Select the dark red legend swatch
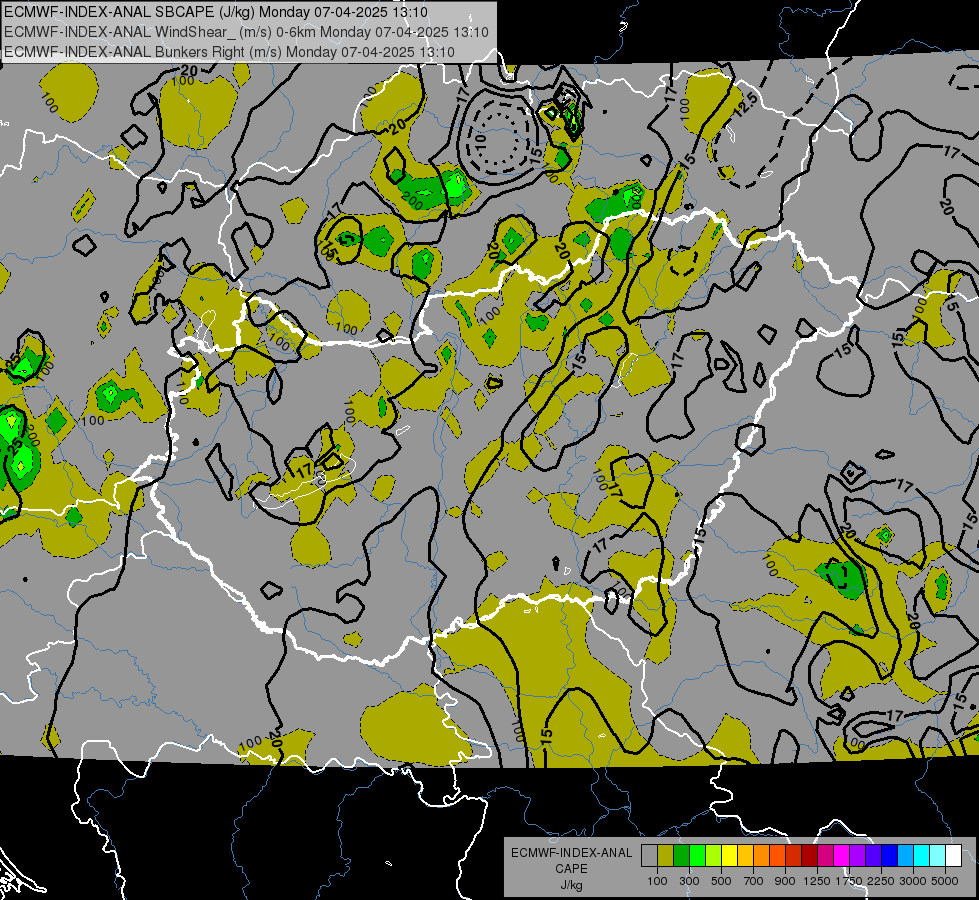 810,856
